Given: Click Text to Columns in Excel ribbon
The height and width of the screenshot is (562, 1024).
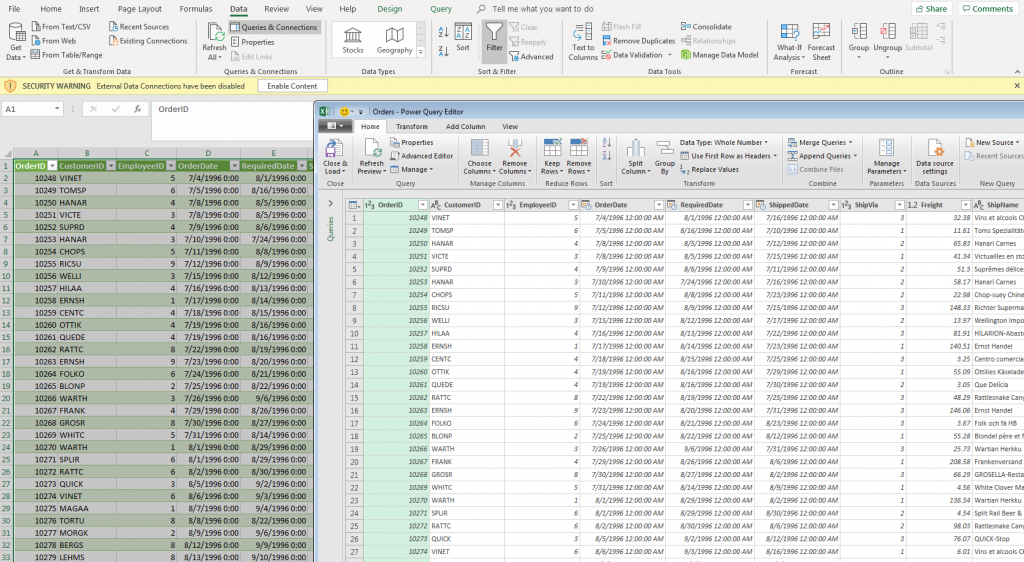Looking at the screenshot, I should (583, 40).
